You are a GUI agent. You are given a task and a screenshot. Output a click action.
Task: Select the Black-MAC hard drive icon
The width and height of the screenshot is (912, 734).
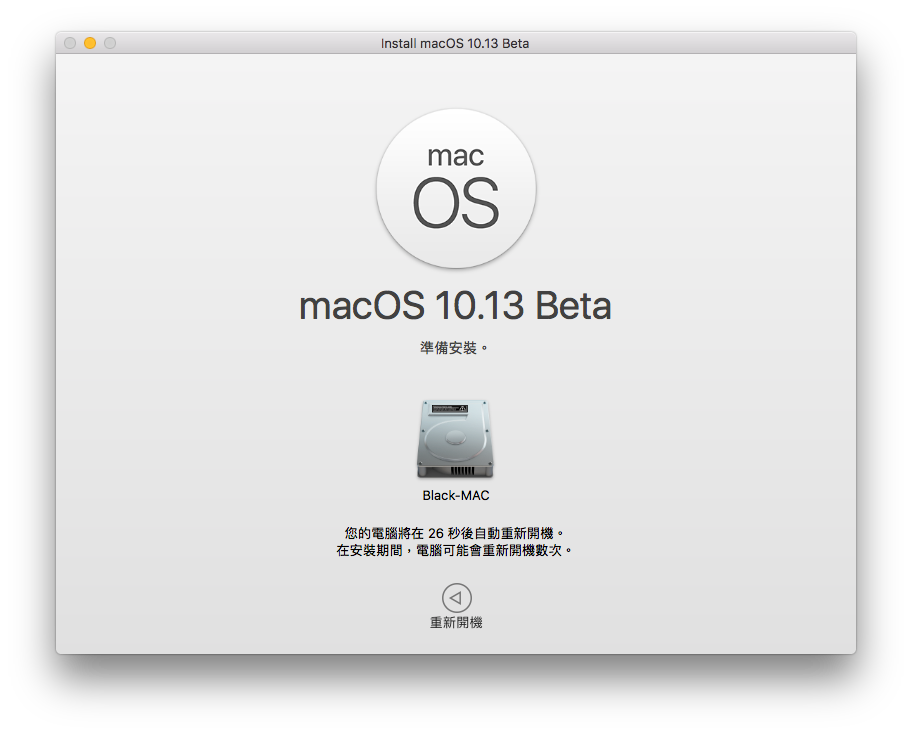pyautogui.click(x=455, y=439)
